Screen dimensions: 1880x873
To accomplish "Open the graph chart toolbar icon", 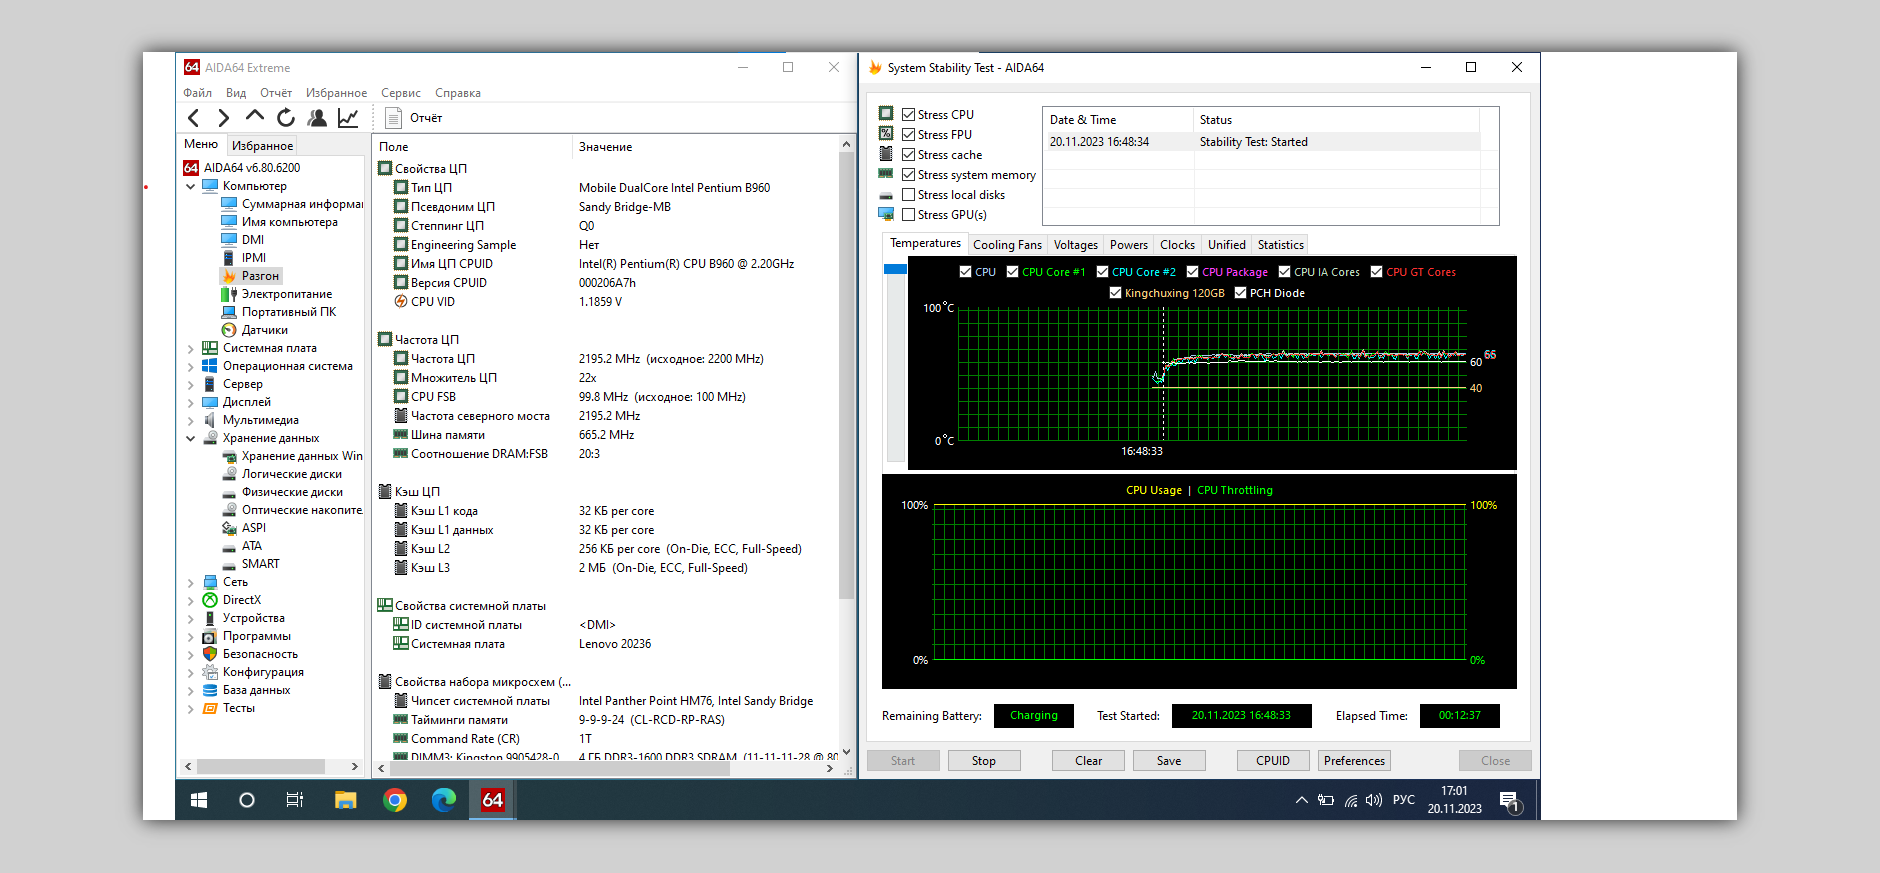I will tap(348, 118).
